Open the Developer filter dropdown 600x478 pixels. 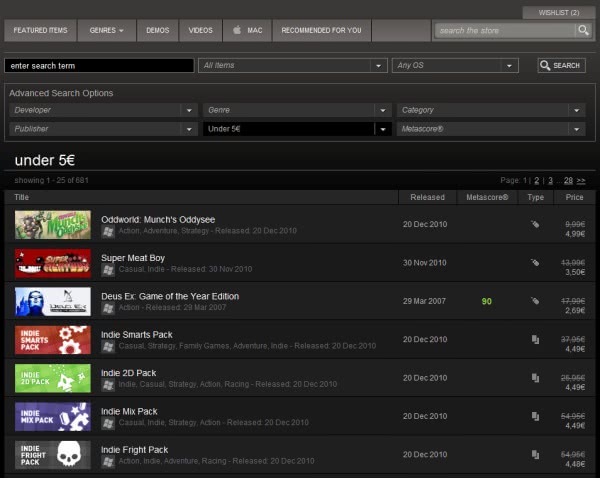pos(103,110)
